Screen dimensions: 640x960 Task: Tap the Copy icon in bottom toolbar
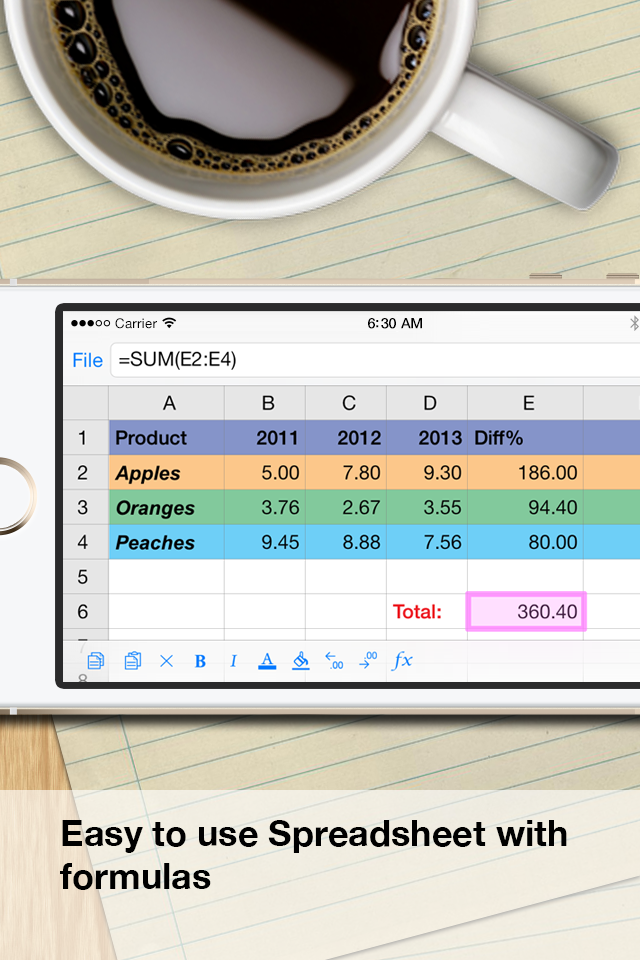96,661
